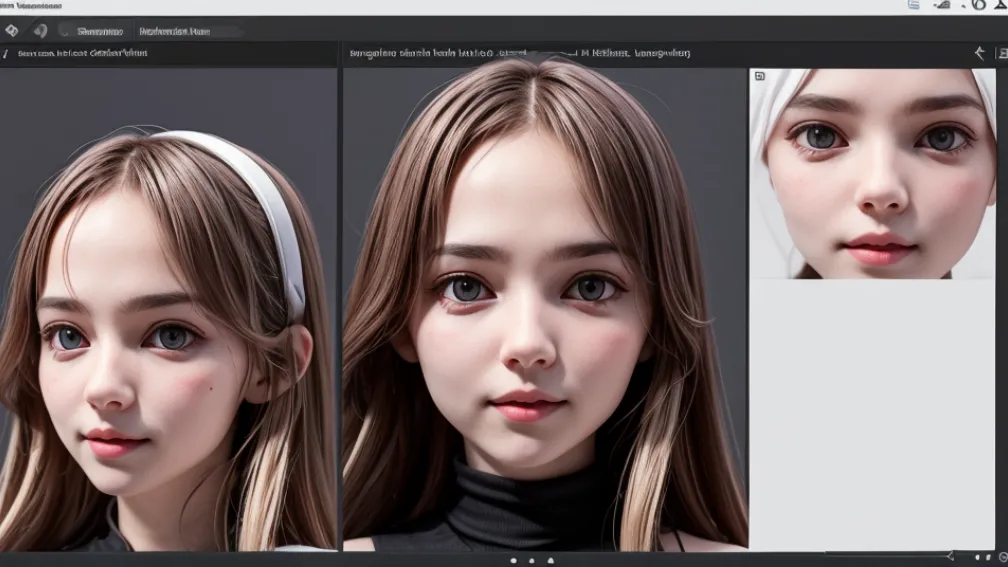Select the middle page dot in the bottom bar
Screen dimensions: 1008x567
[531, 560]
